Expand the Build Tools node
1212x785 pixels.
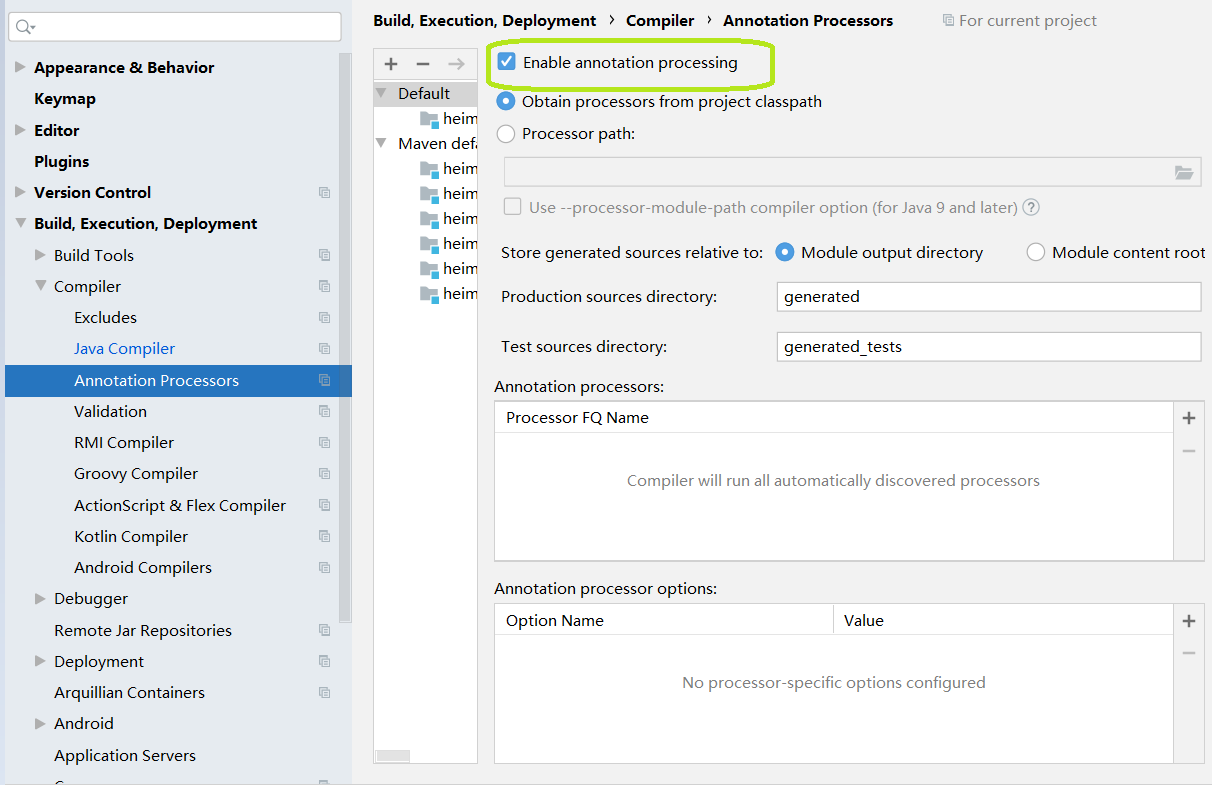[41, 255]
